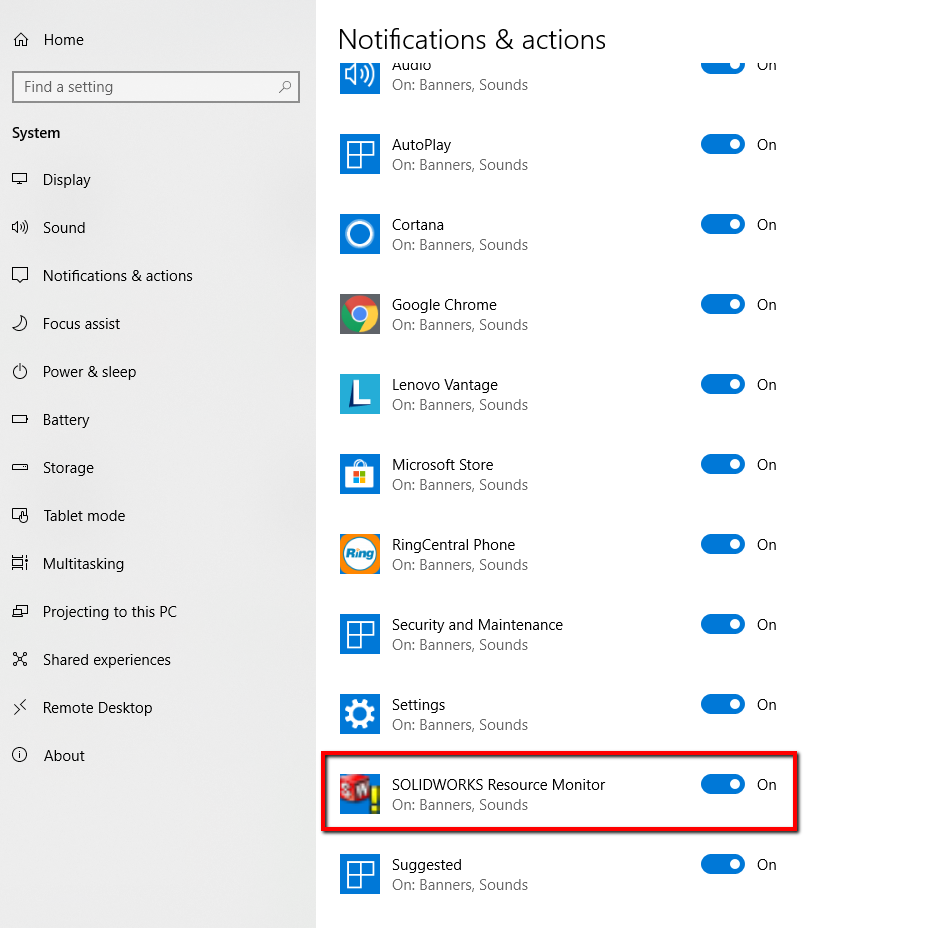The height and width of the screenshot is (928, 926).
Task: Click the SOLIDWORKS Resource Monitor icon
Action: point(359,794)
